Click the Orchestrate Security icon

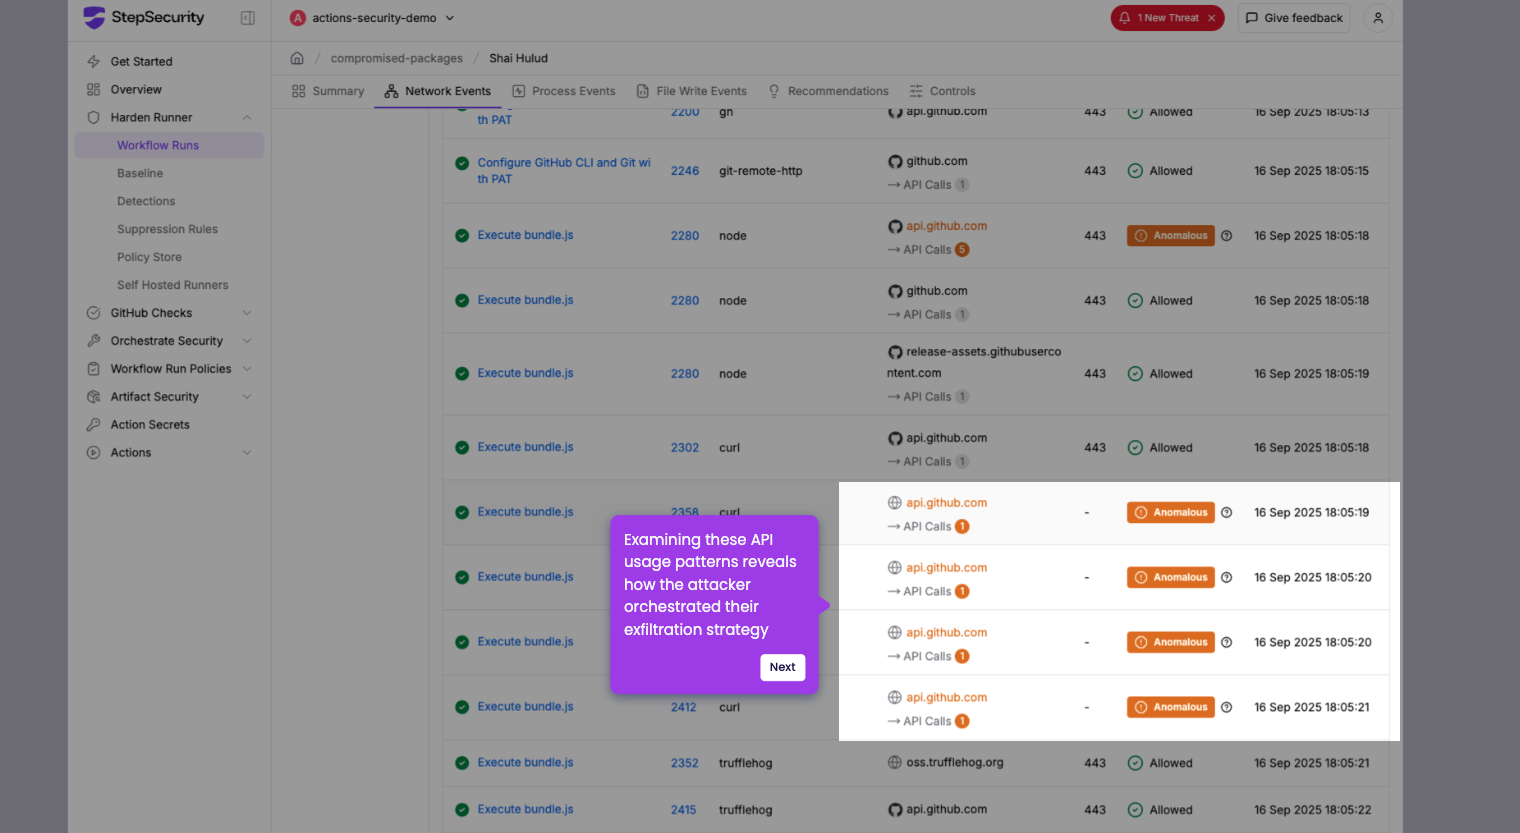(92, 340)
